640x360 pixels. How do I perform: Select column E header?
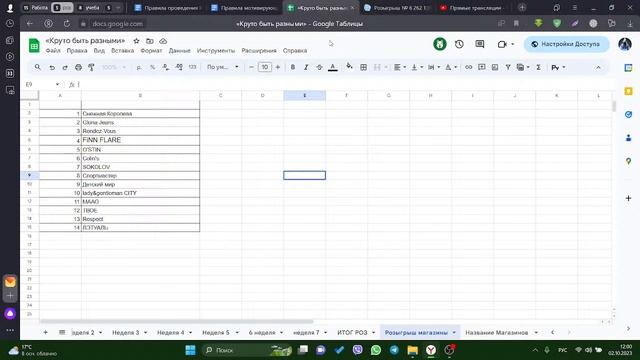304,96
